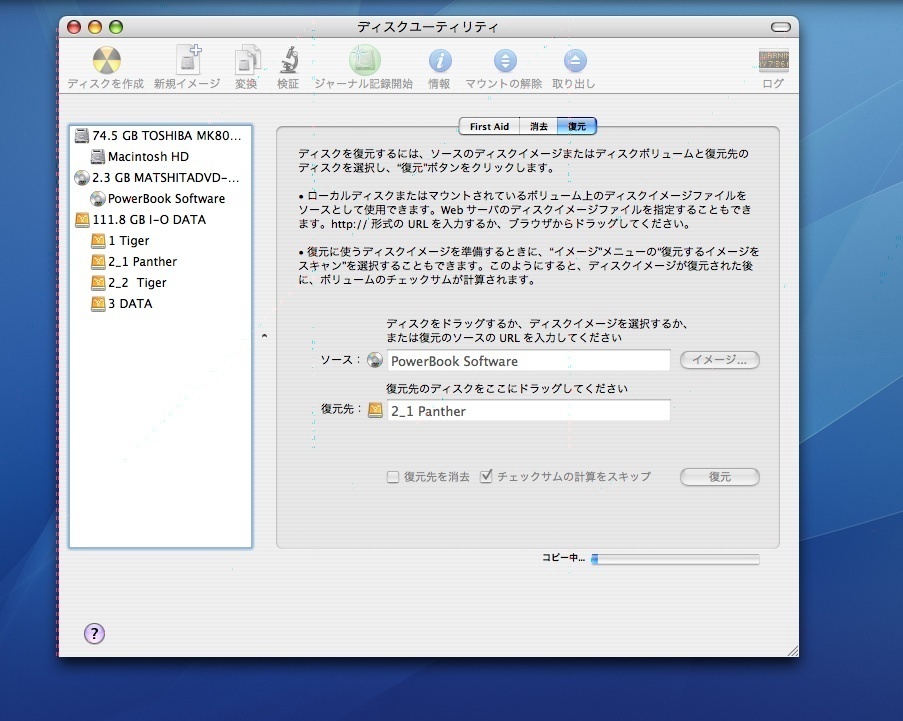Image resolution: width=903 pixels, height=721 pixels.
Task: Switch to the 復元 (Restore) tab
Action: click(x=576, y=126)
